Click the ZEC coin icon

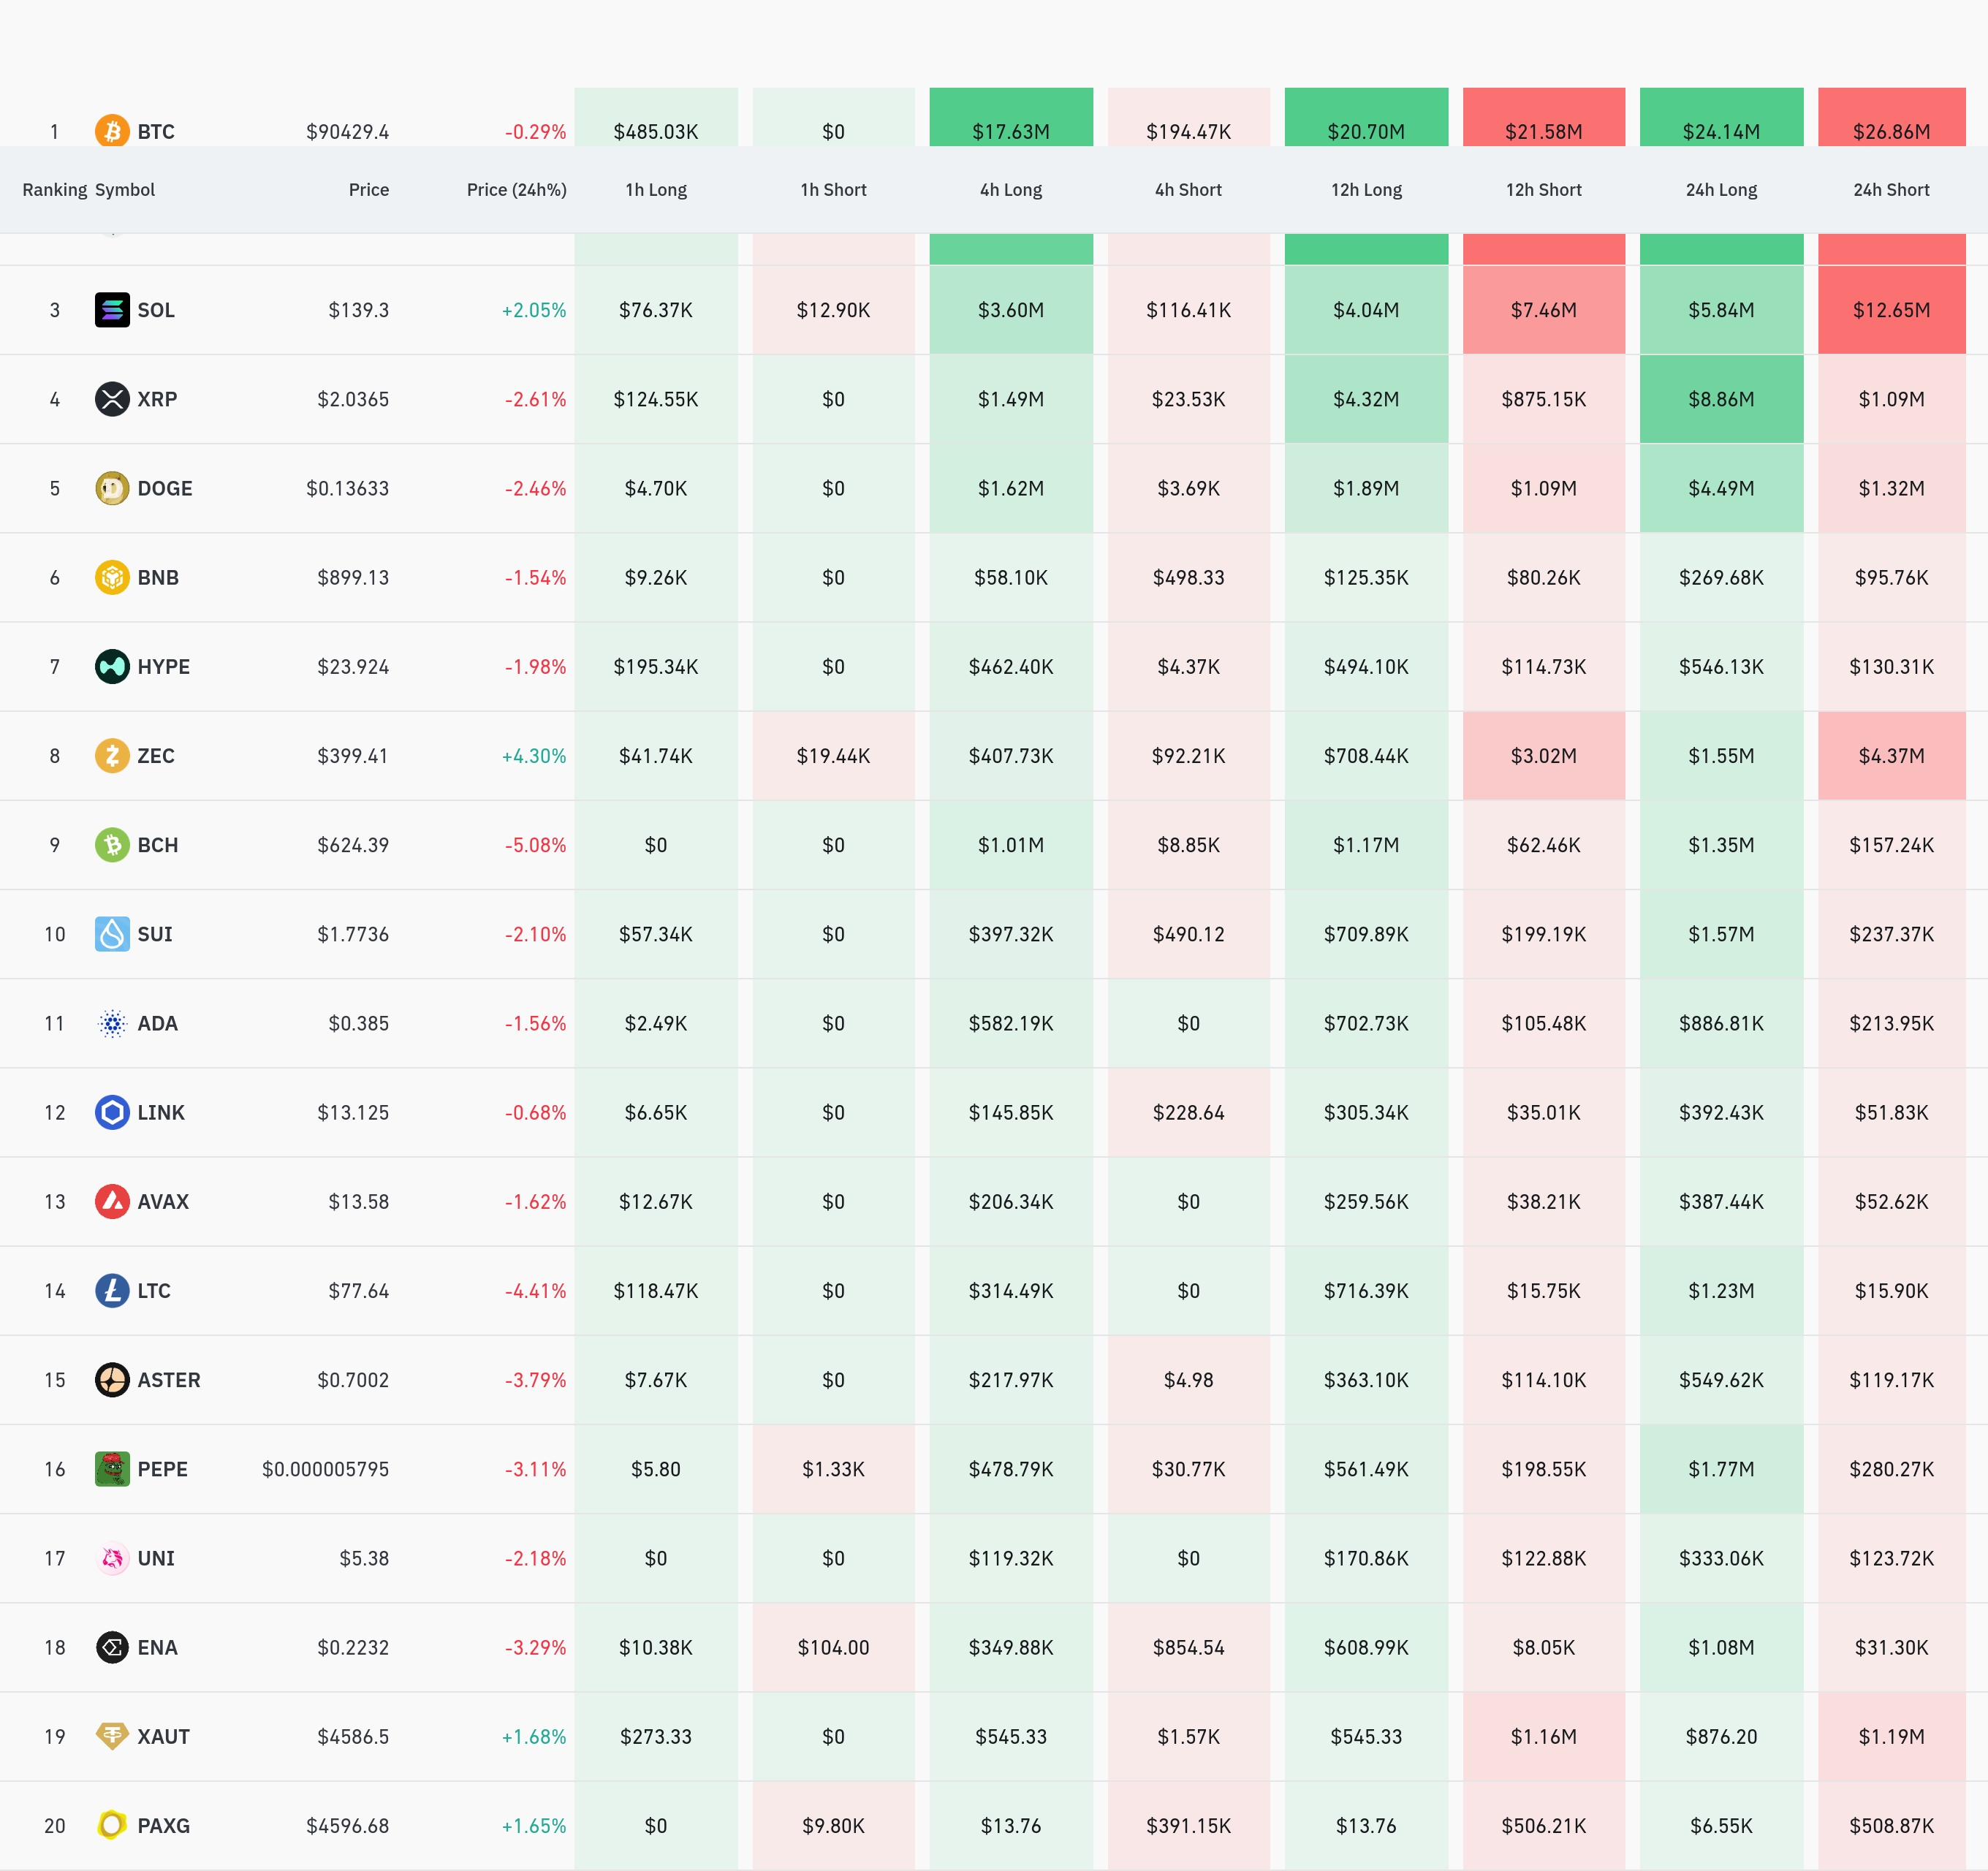112,756
